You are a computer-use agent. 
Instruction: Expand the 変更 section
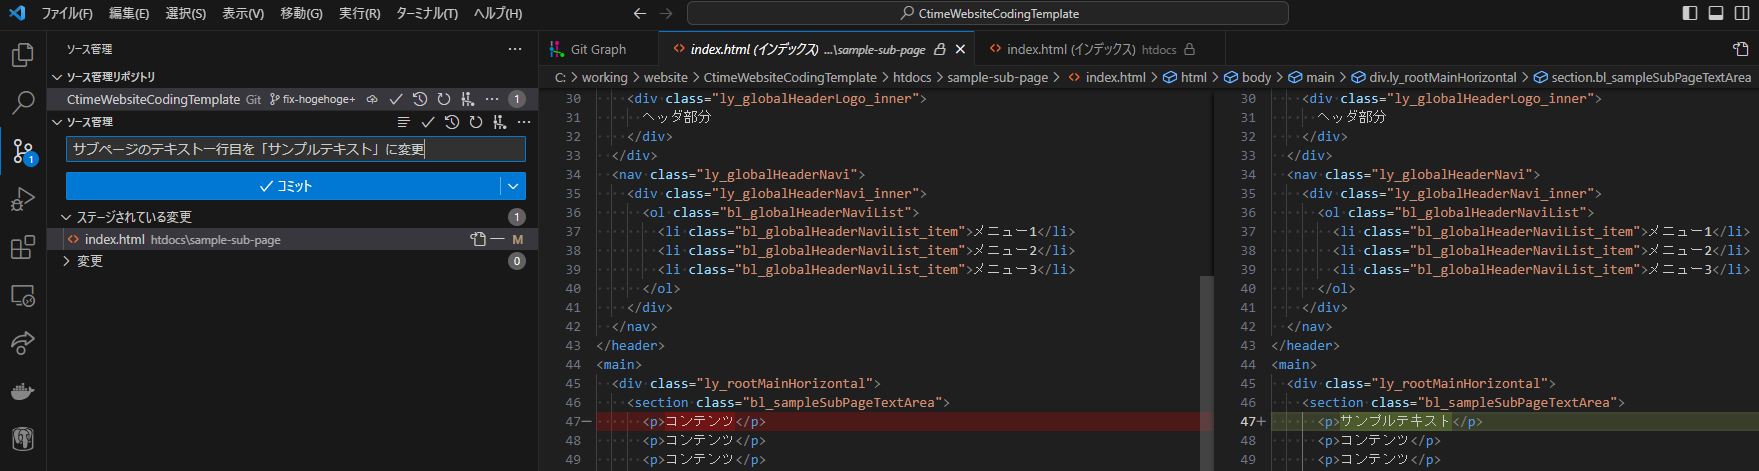[x=67, y=261]
